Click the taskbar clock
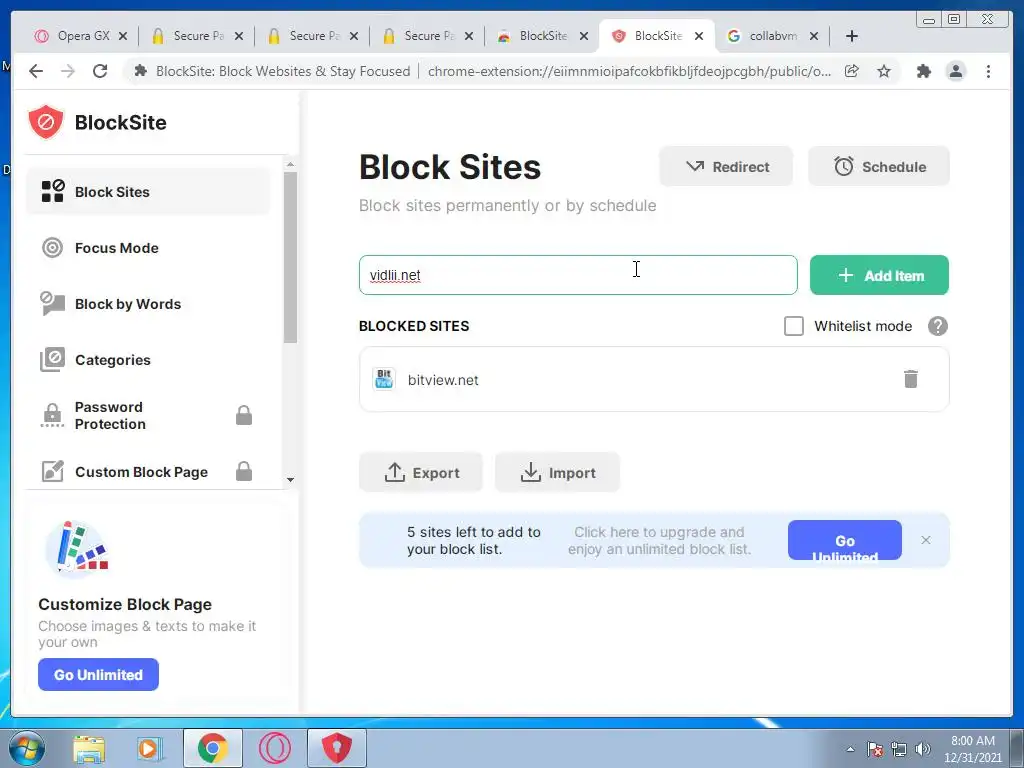This screenshot has width=1024, height=768. [x=972, y=749]
